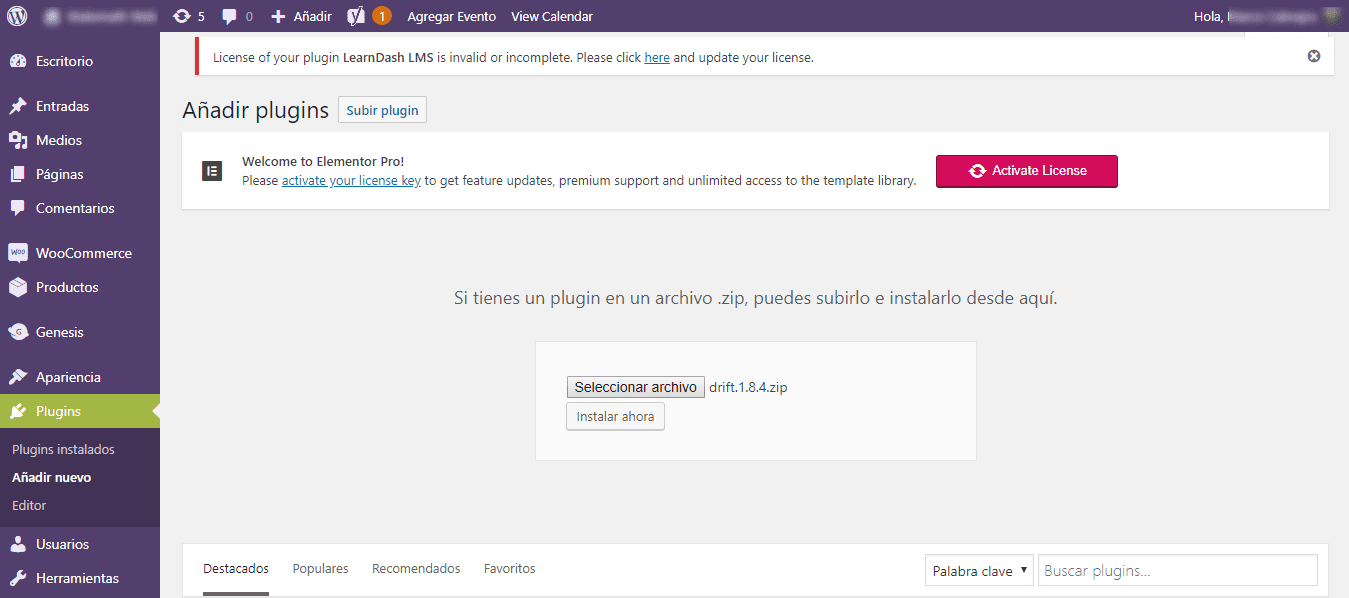This screenshot has width=1349, height=598.
Task: Open the Añadir new content menu
Action: tap(302, 16)
